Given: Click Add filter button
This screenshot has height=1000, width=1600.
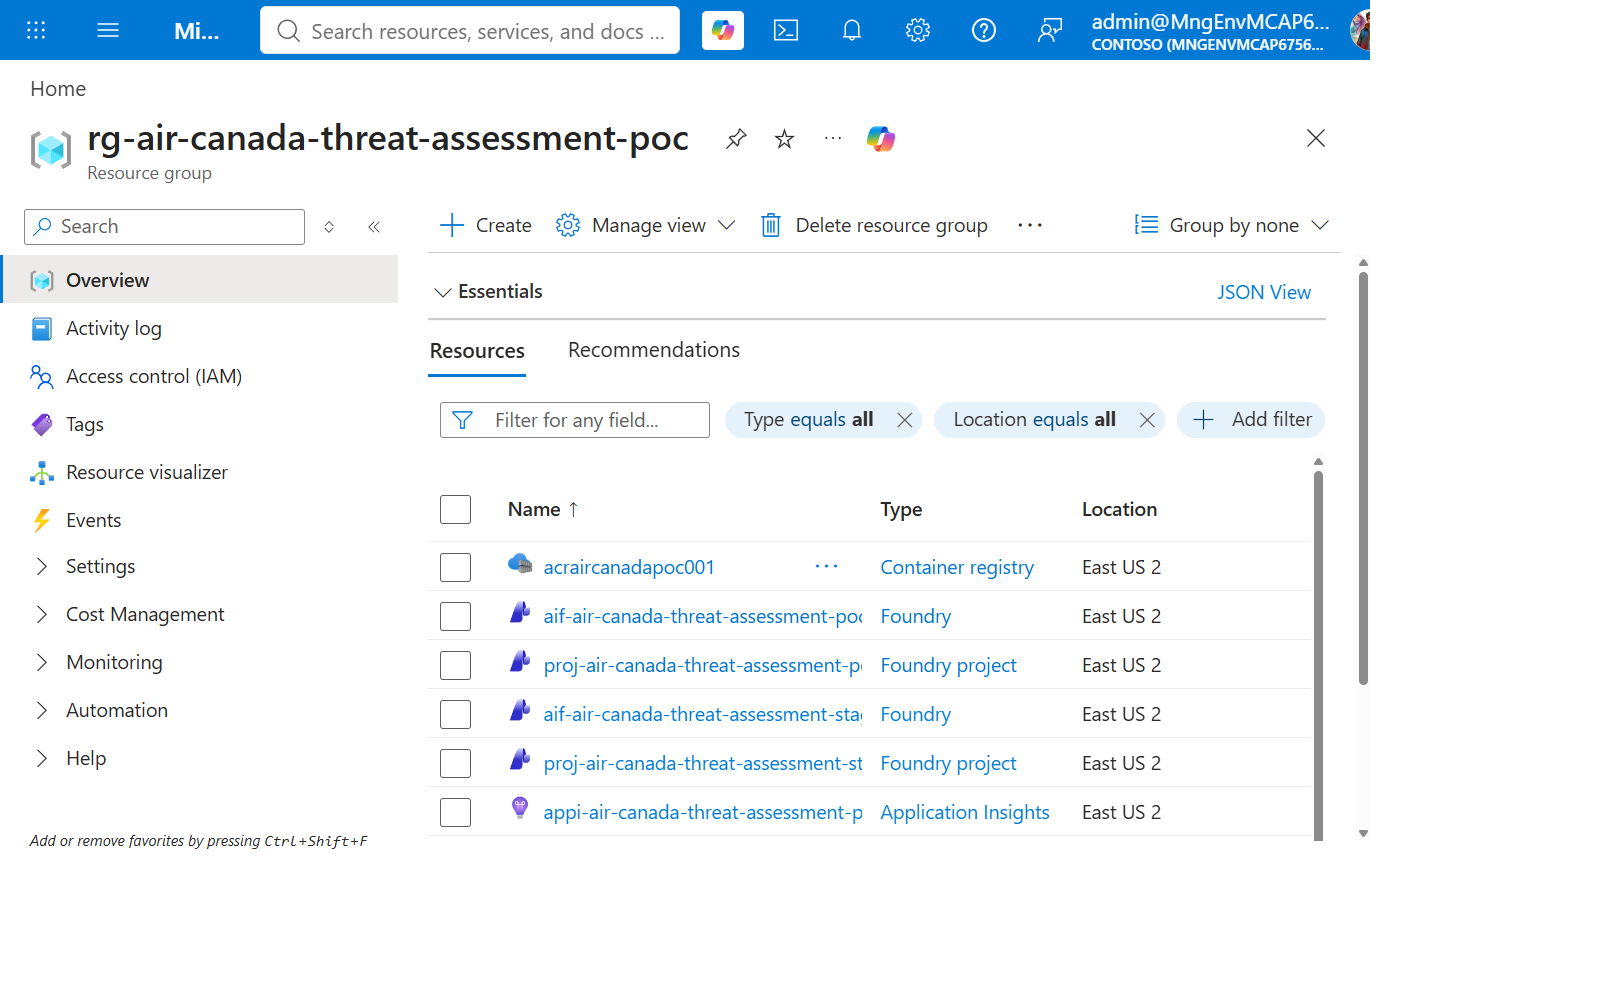Looking at the screenshot, I should click(1251, 420).
